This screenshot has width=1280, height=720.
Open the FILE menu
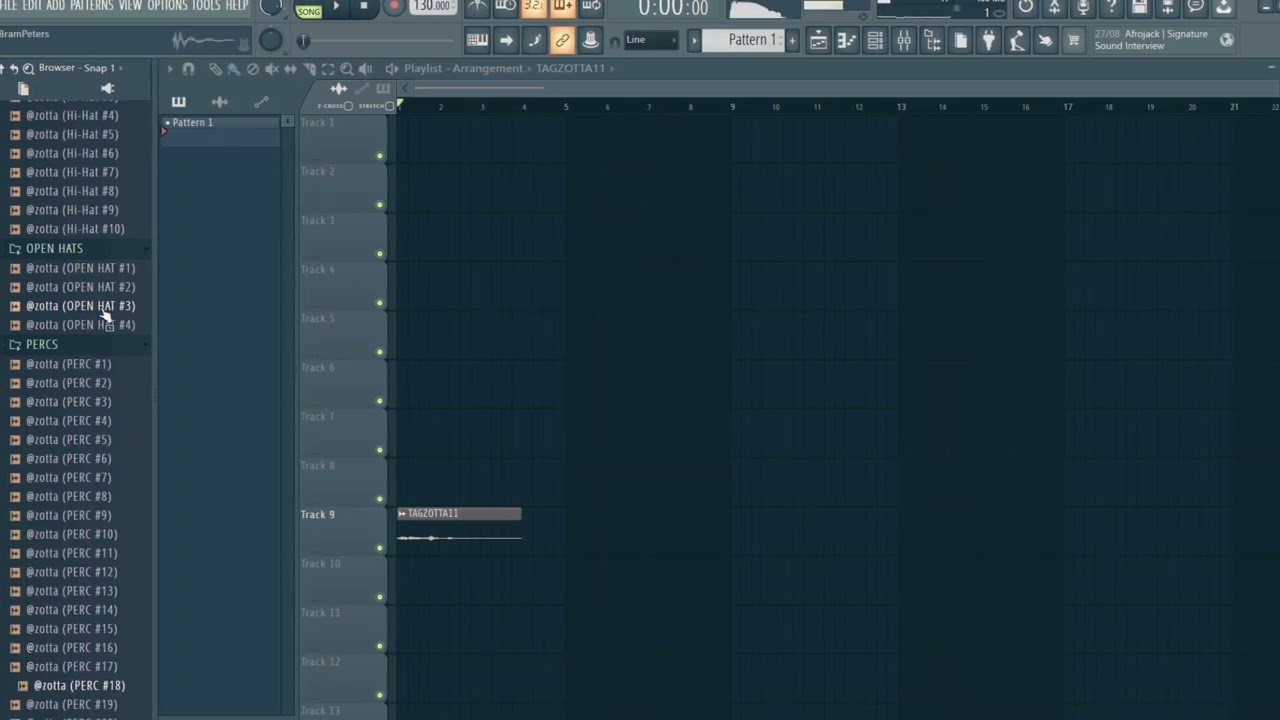[x=9, y=6]
